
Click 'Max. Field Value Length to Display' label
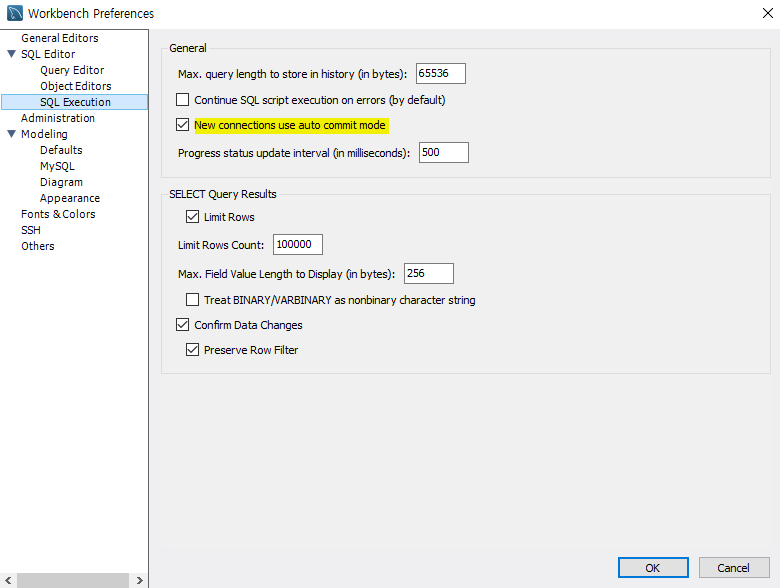(287, 274)
